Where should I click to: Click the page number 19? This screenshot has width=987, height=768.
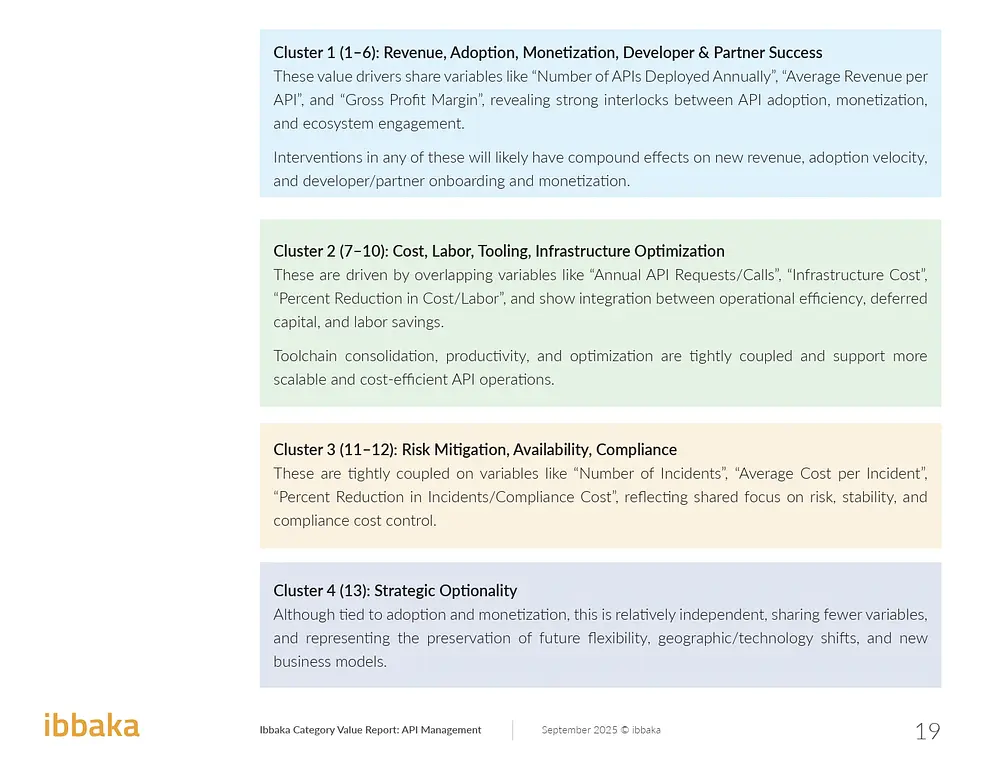(927, 731)
